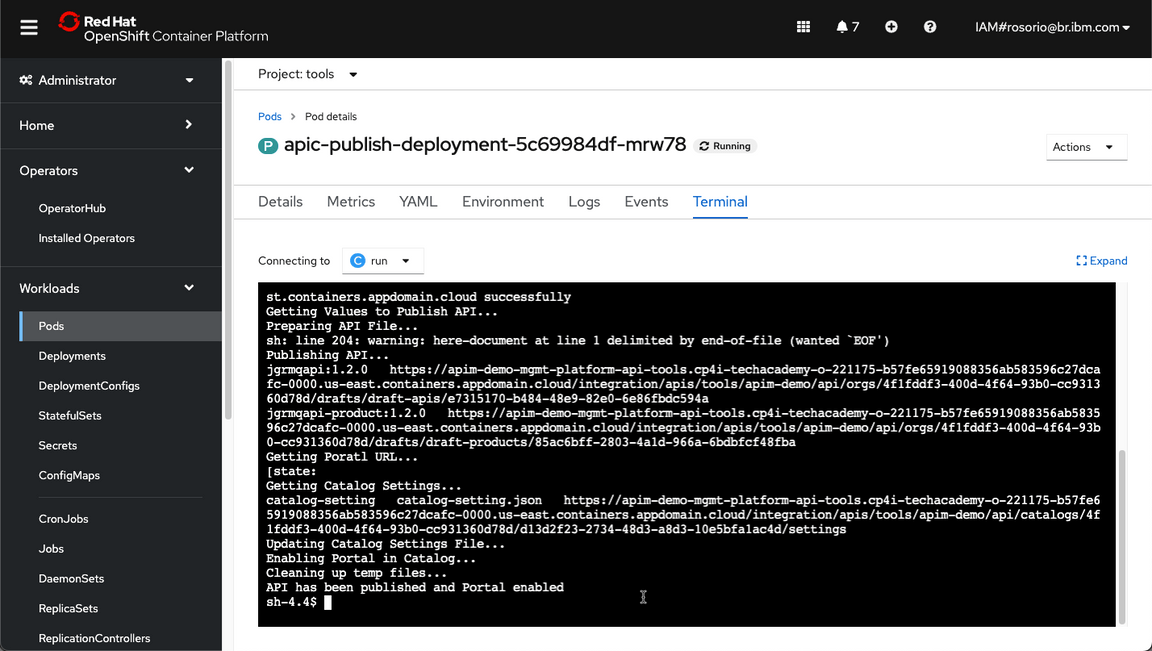Open the user account menu
This screenshot has width=1152, height=651.
pyautogui.click(x=1052, y=27)
